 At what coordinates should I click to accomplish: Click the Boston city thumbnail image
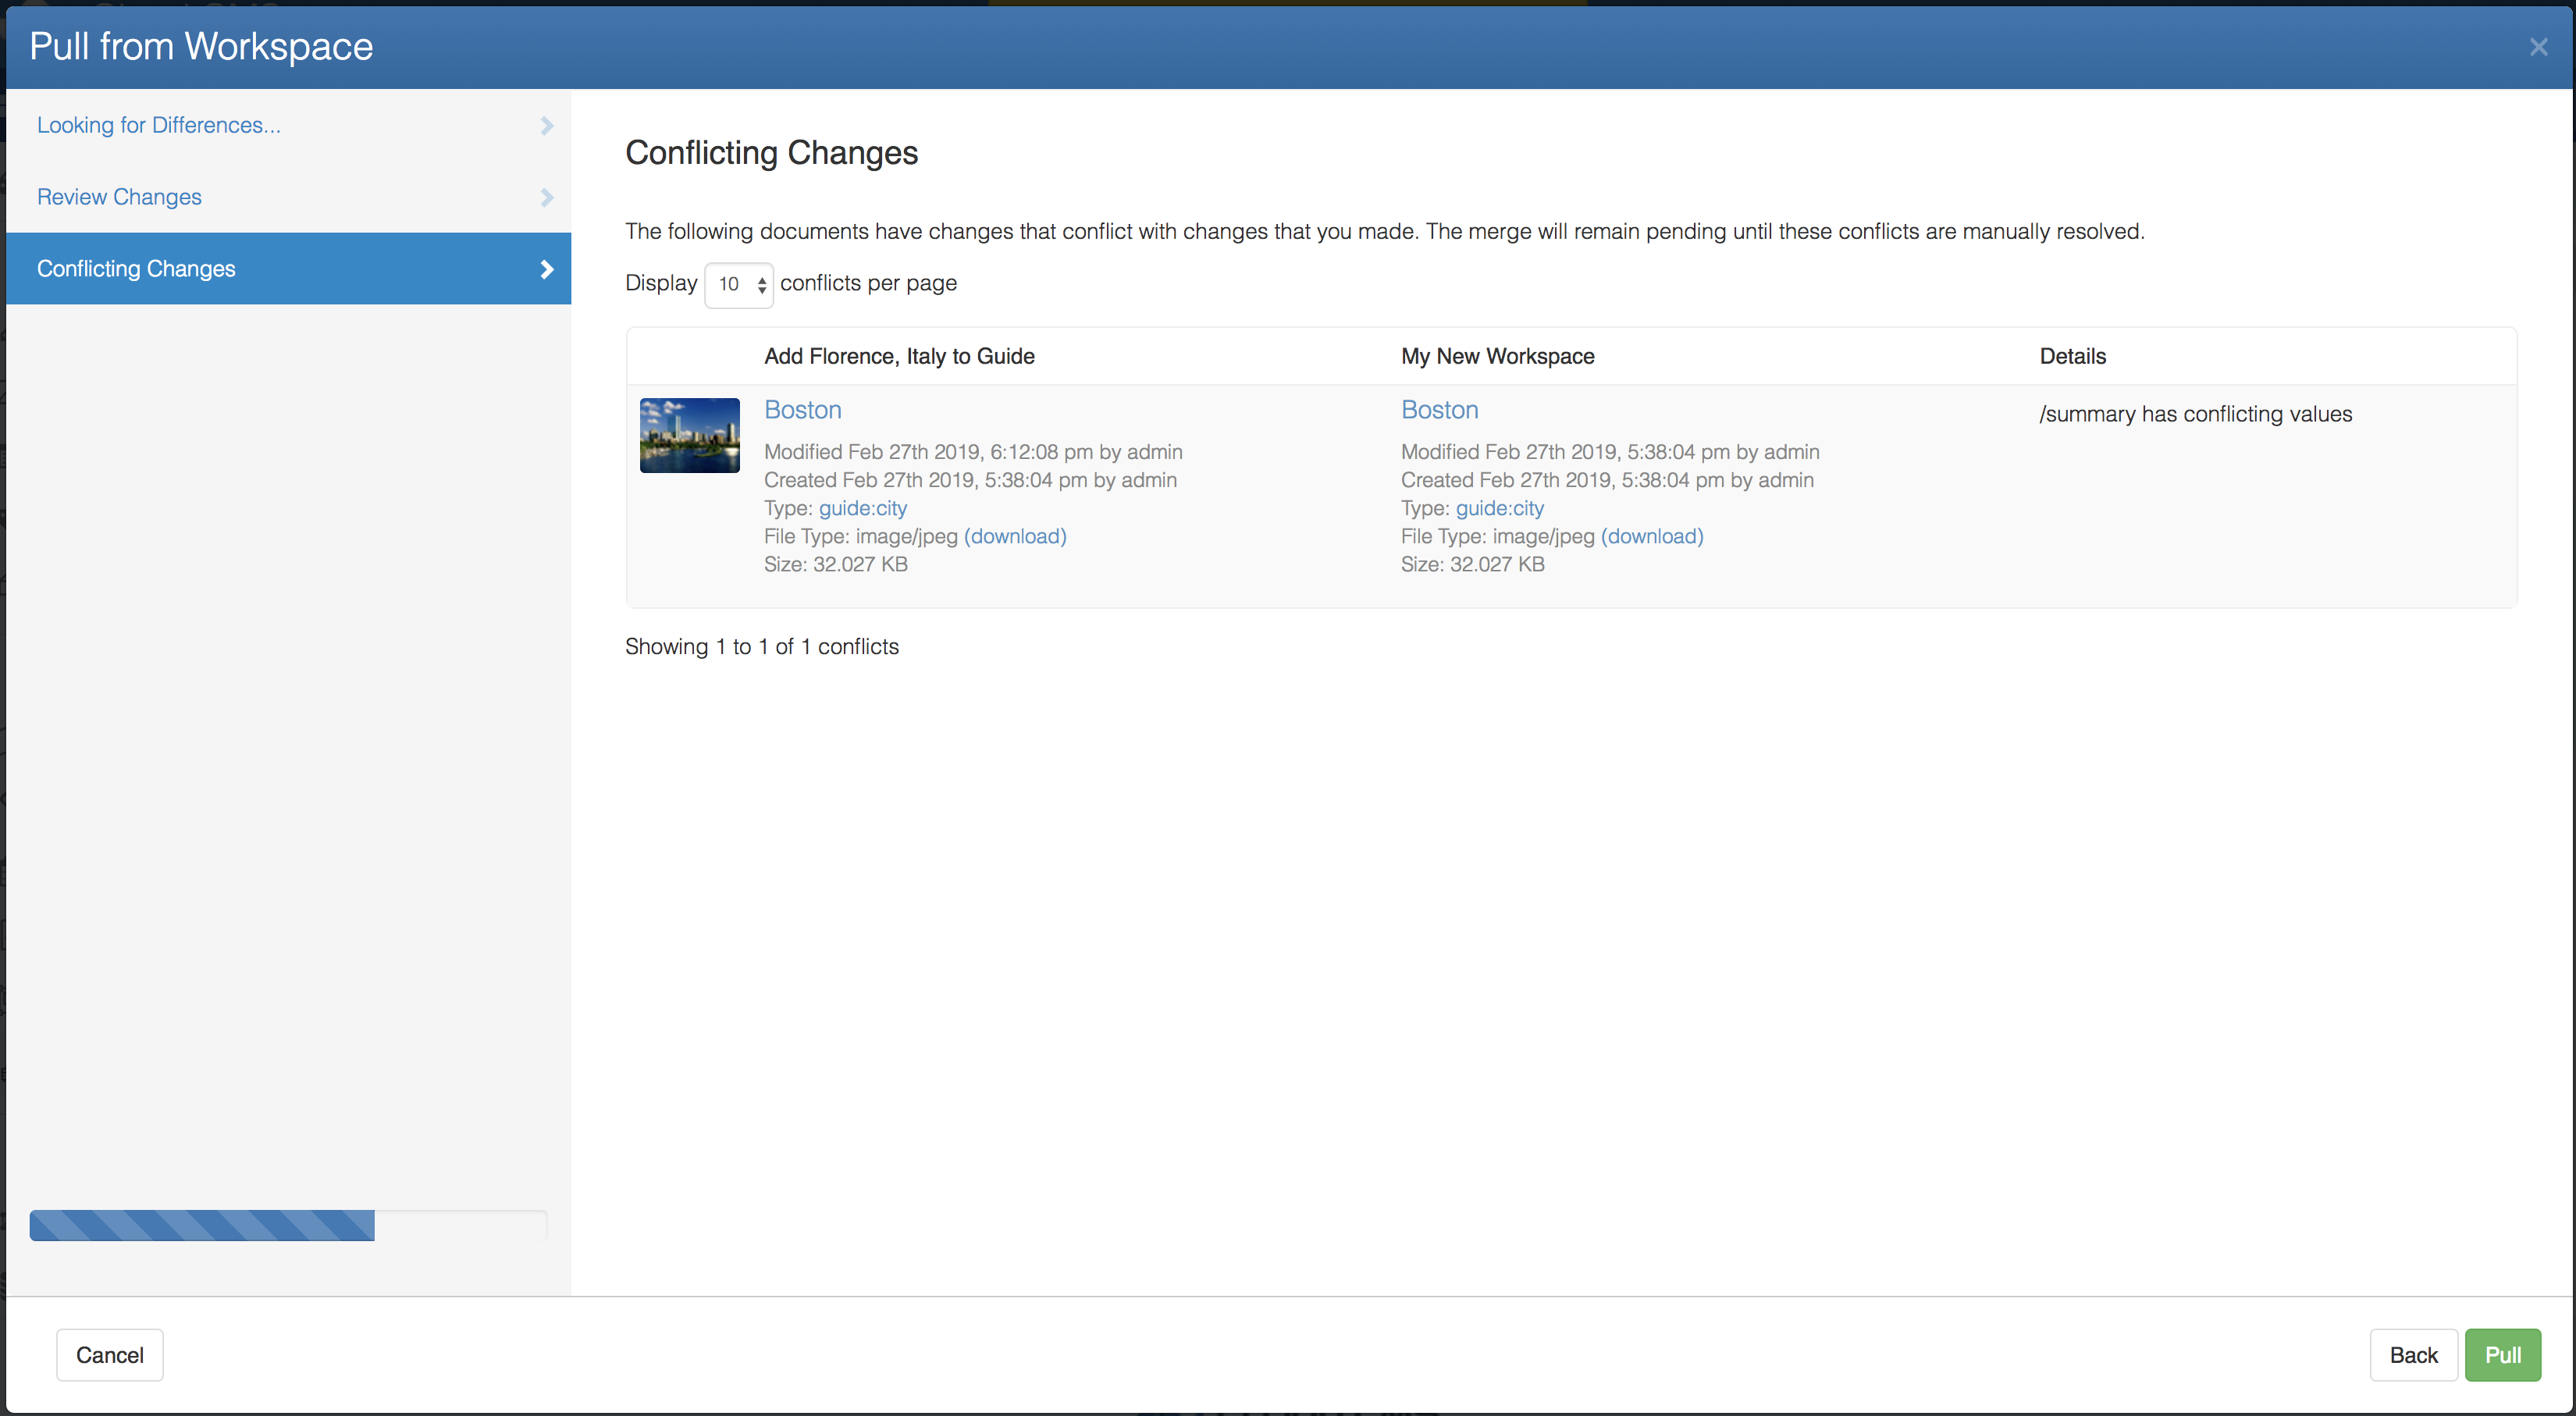[x=689, y=435]
